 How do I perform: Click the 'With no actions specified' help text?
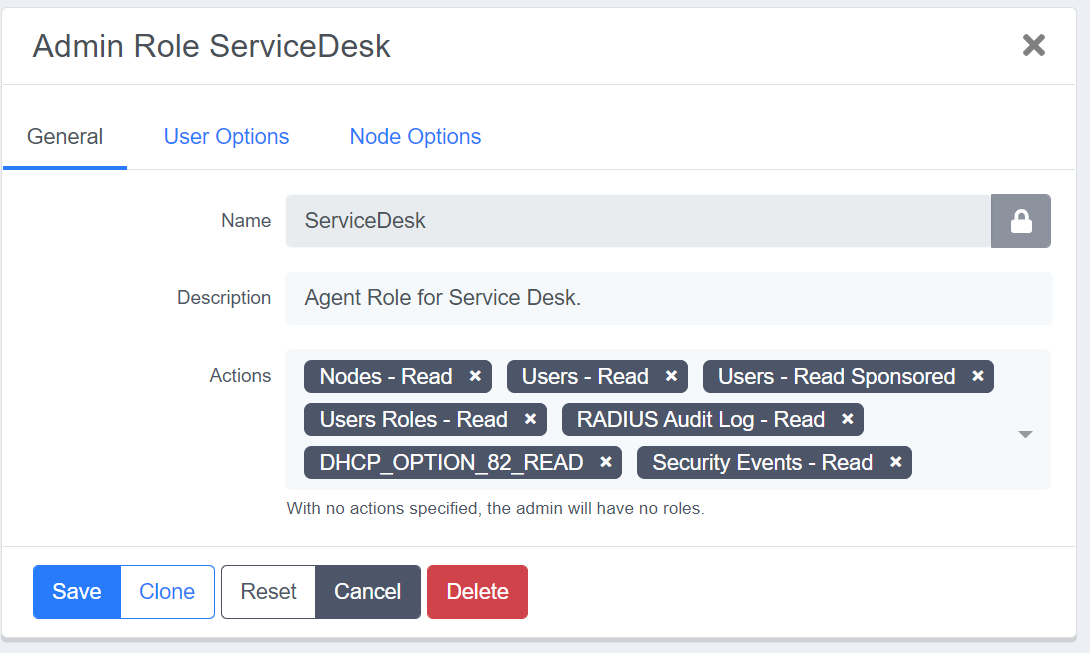496,508
